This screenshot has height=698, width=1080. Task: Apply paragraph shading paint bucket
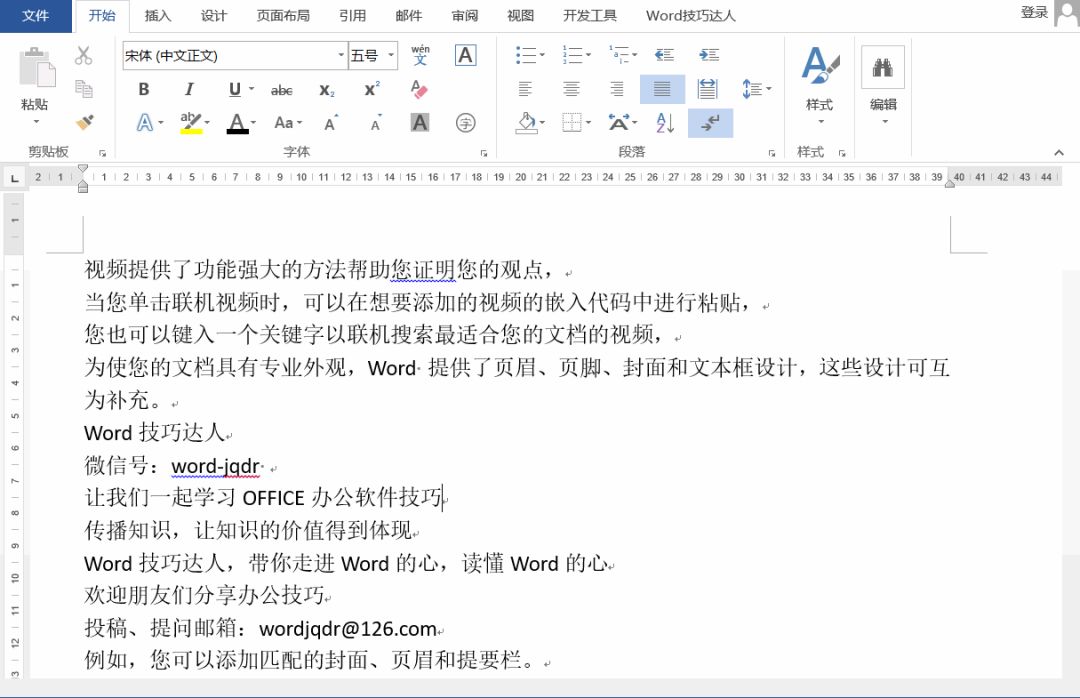coord(526,123)
